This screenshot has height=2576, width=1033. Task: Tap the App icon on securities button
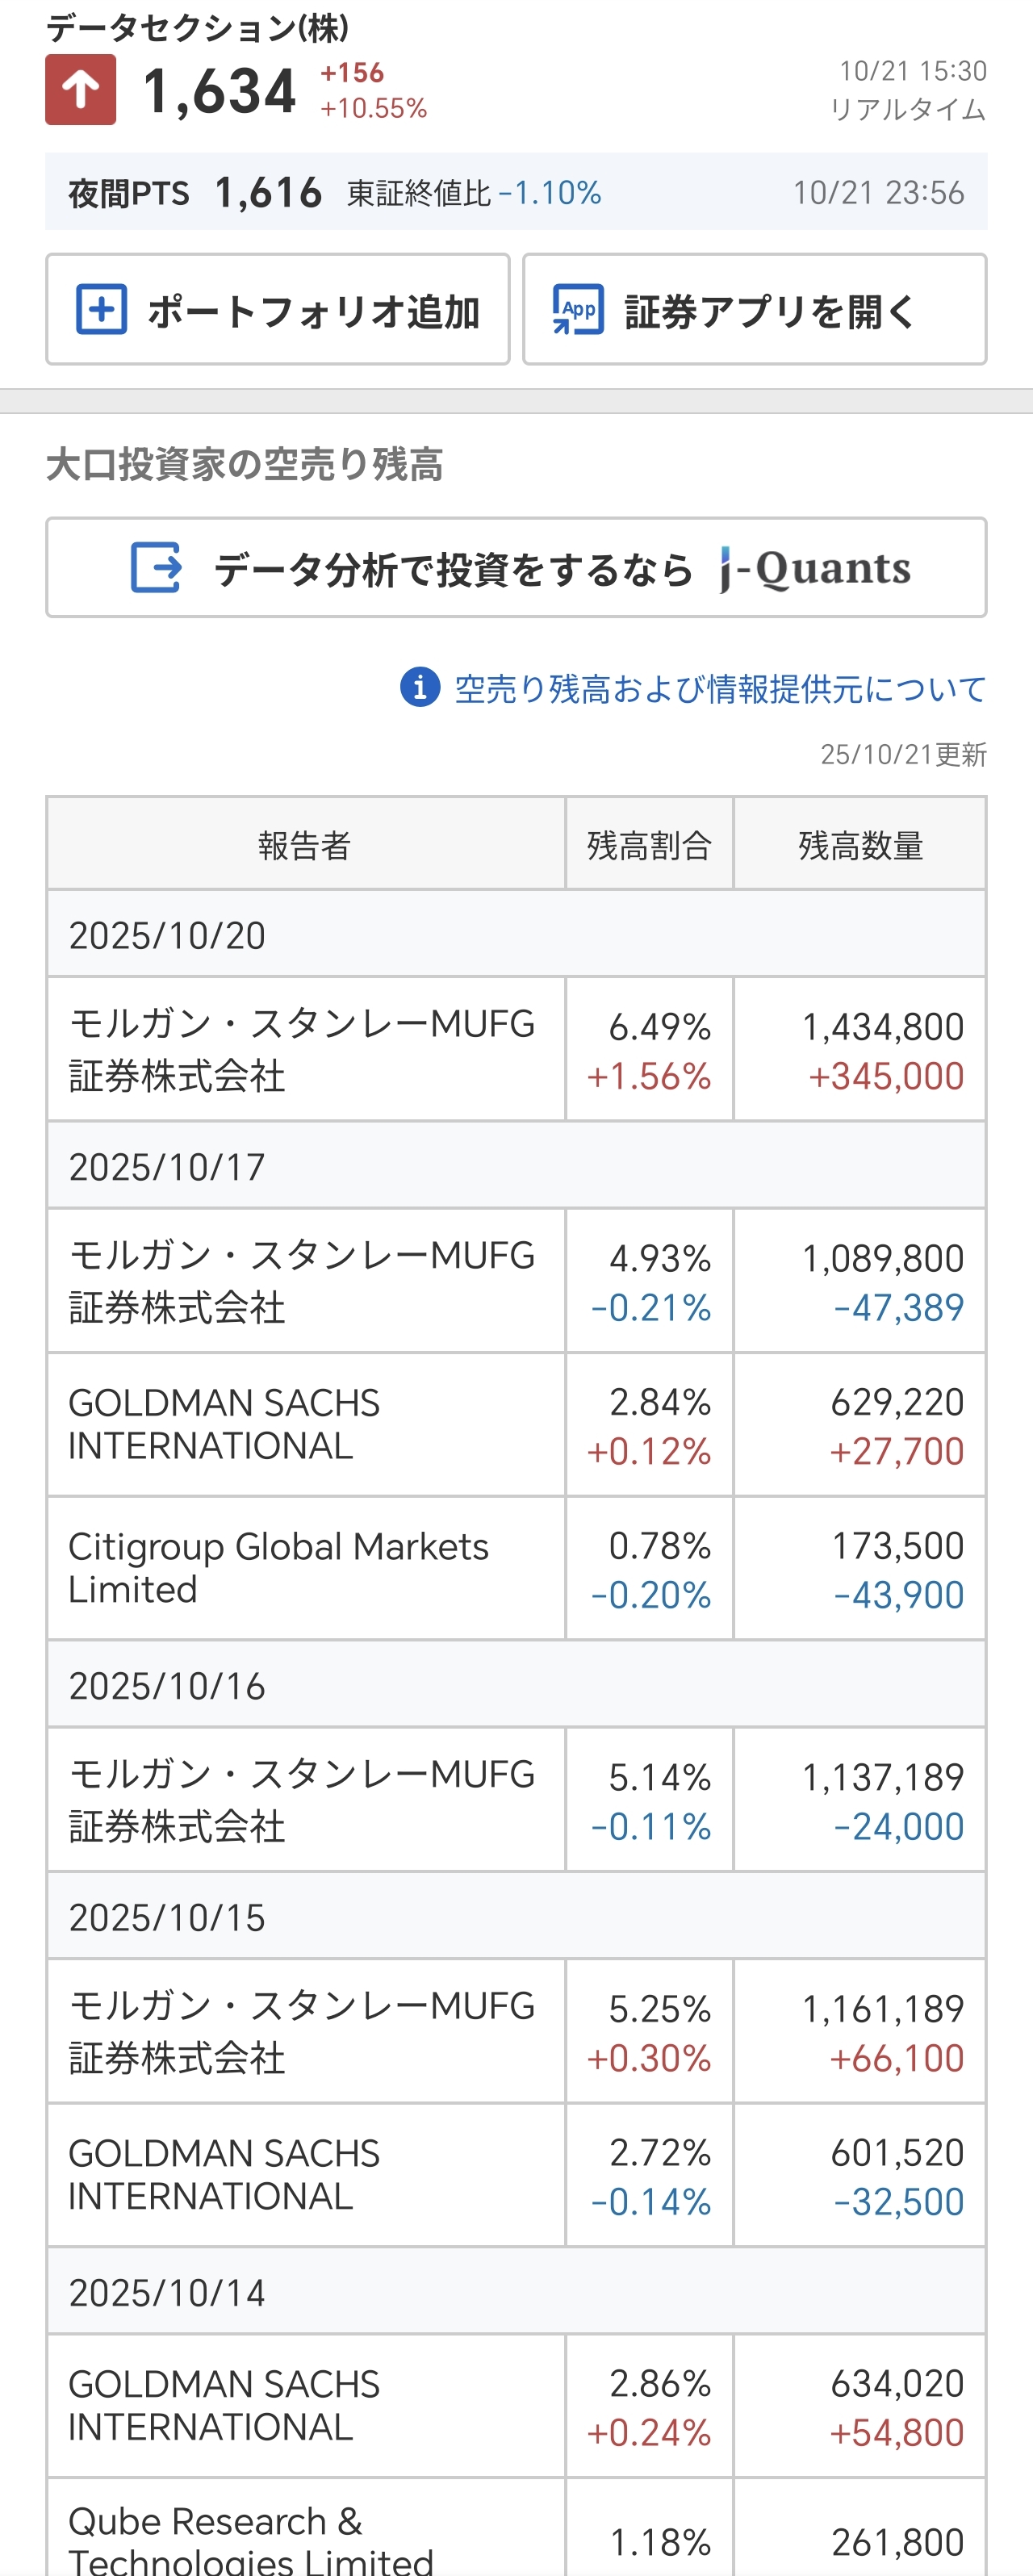tap(578, 309)
